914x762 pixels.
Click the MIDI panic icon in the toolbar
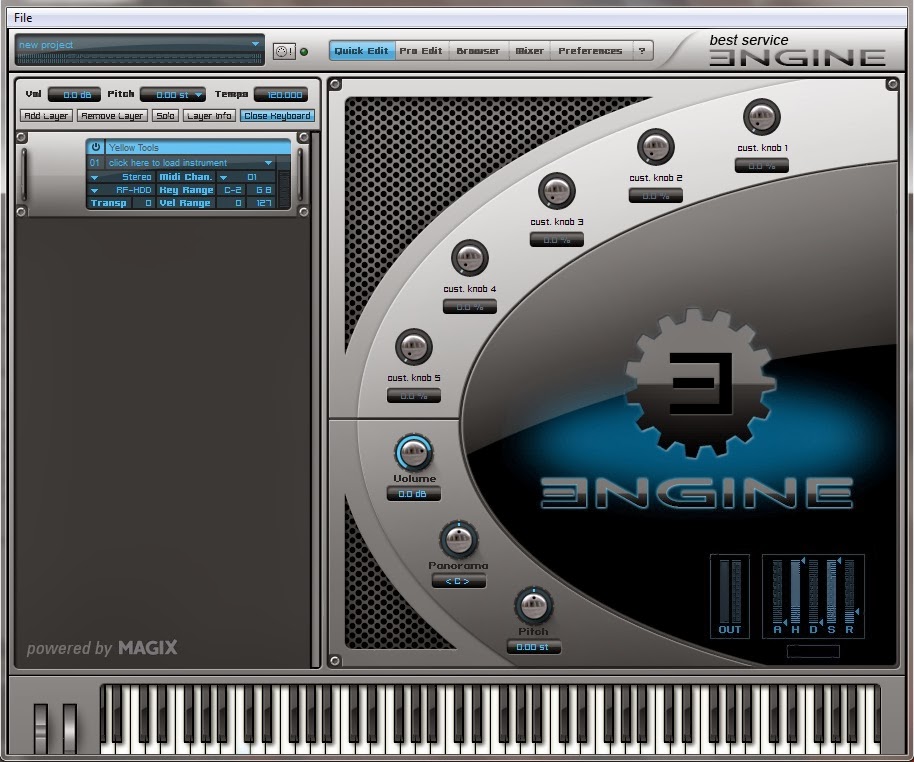pos(283,49)
